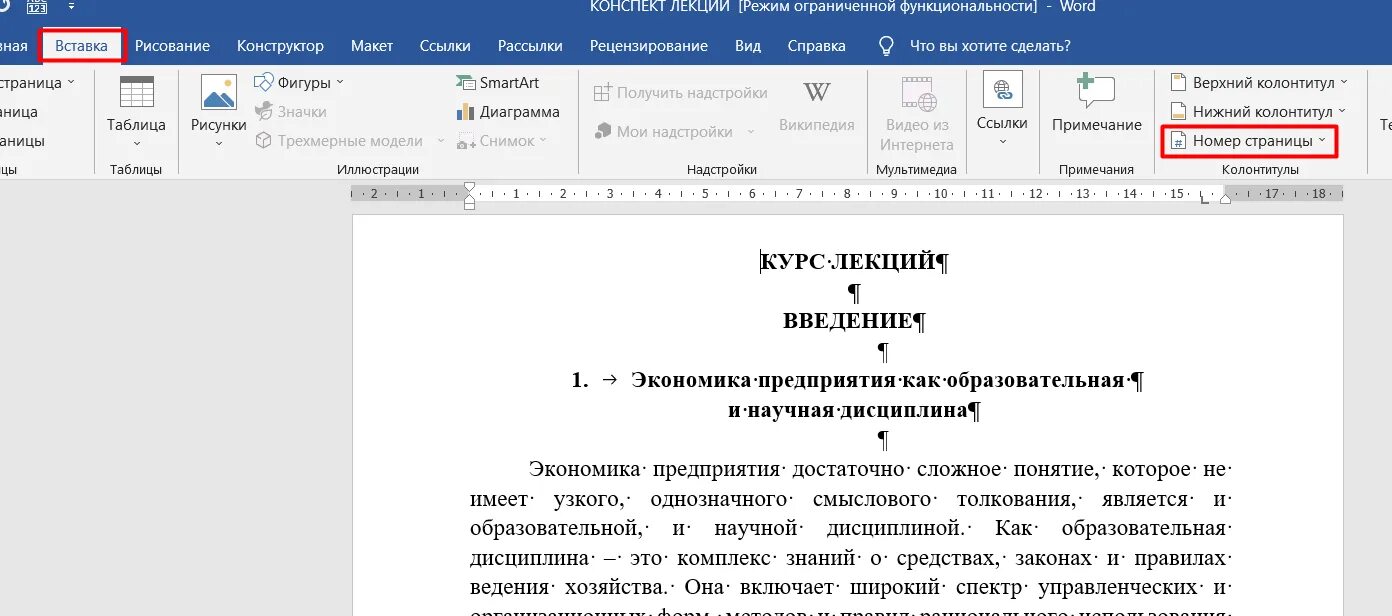Open the Верхний колонтитул dropdown
Image resolution: width=1392 pixels, height=616 pixels.
tap(1259, 83)
